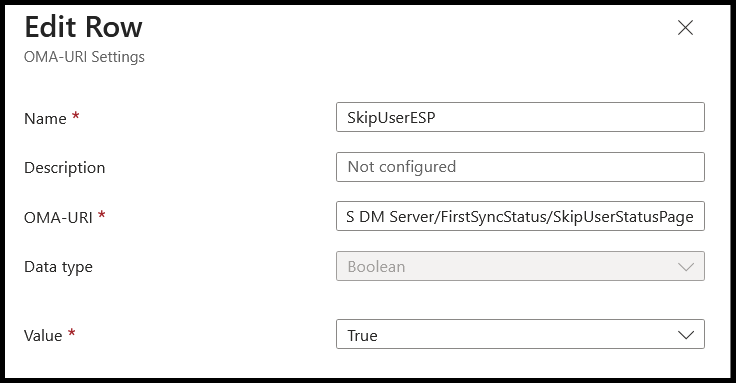Close the Edit Row panel
Image resolution: width=736 pixels, height=383 pixels.
click(x=685, y=28)
